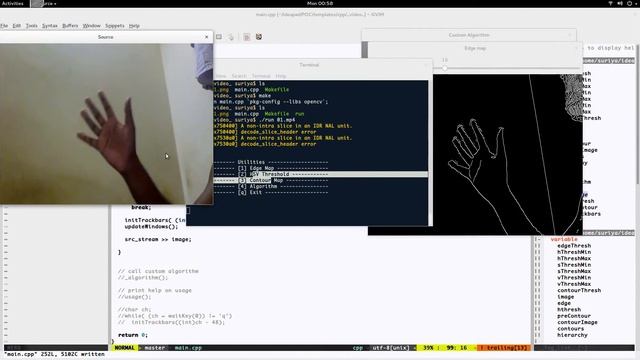
Task: Select 'contours' in the tag list
Action: click(571, 329)
